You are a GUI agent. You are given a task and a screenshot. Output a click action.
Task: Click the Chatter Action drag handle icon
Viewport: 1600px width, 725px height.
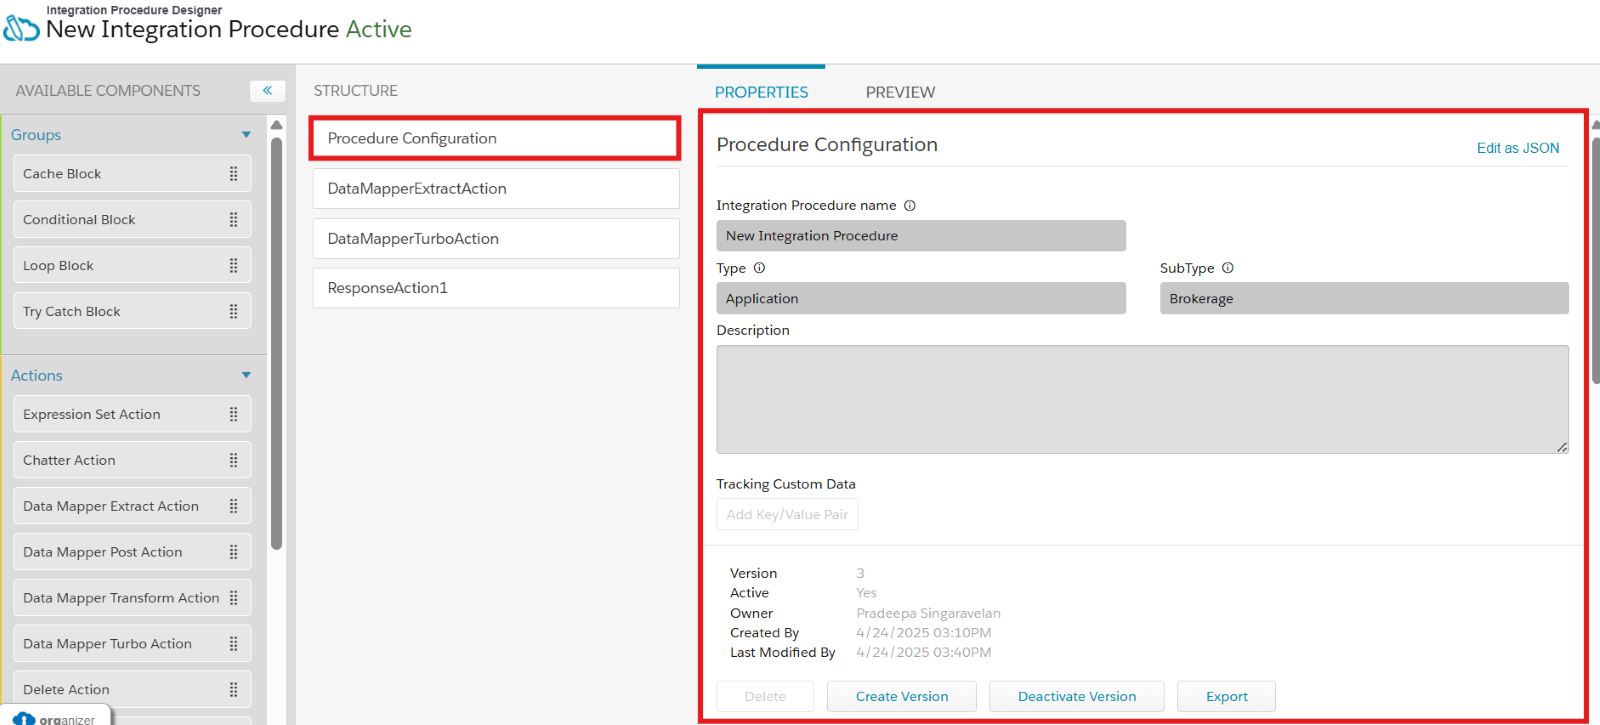tap(233, 461)
